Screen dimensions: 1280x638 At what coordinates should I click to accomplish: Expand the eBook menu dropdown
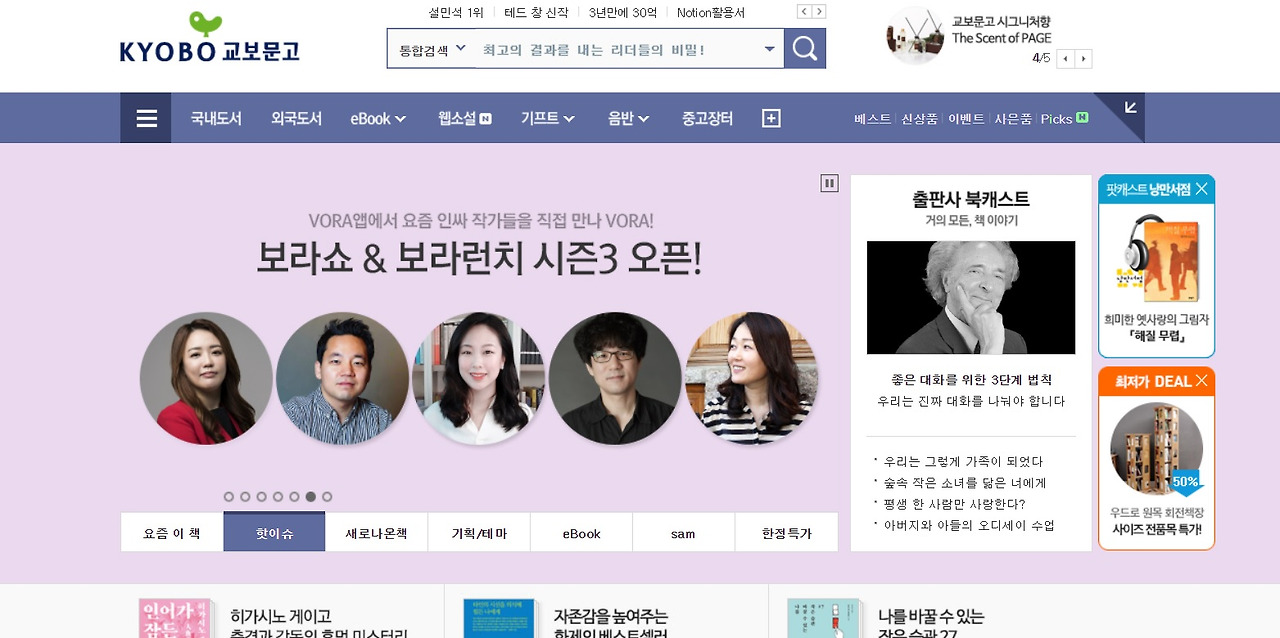click(378, 118)
